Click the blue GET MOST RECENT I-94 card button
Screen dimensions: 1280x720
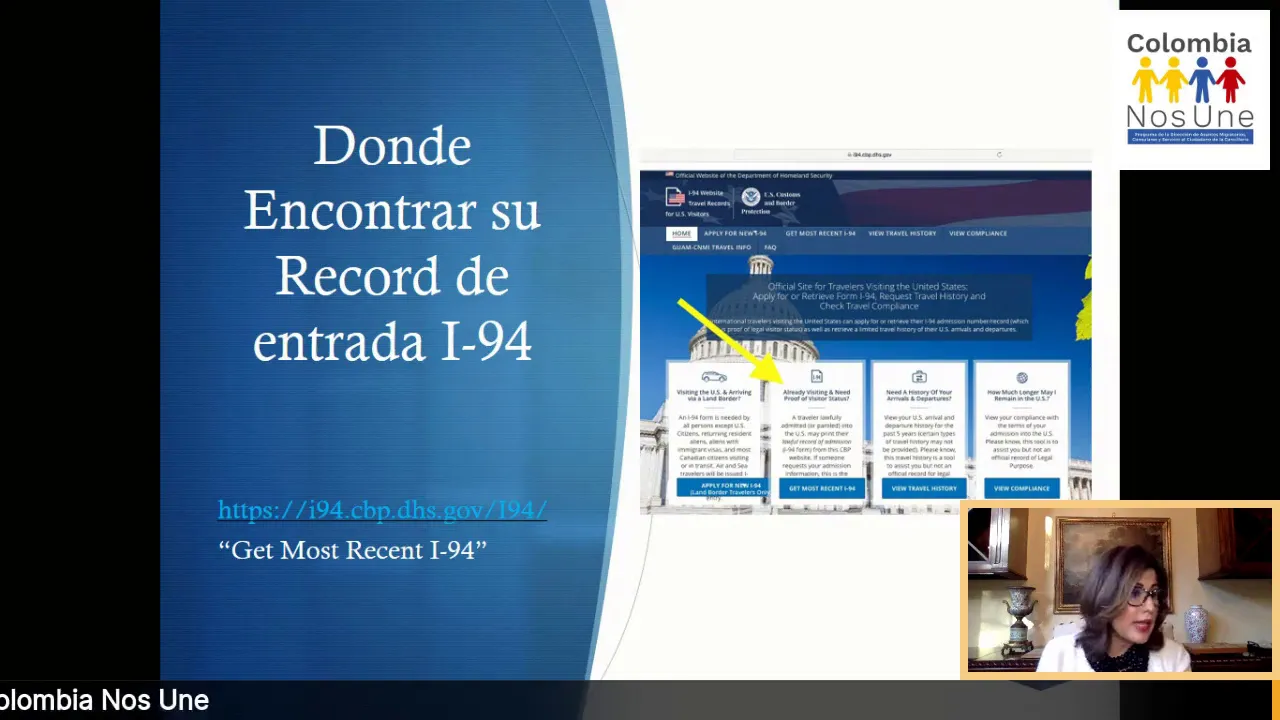coord(822,488)
